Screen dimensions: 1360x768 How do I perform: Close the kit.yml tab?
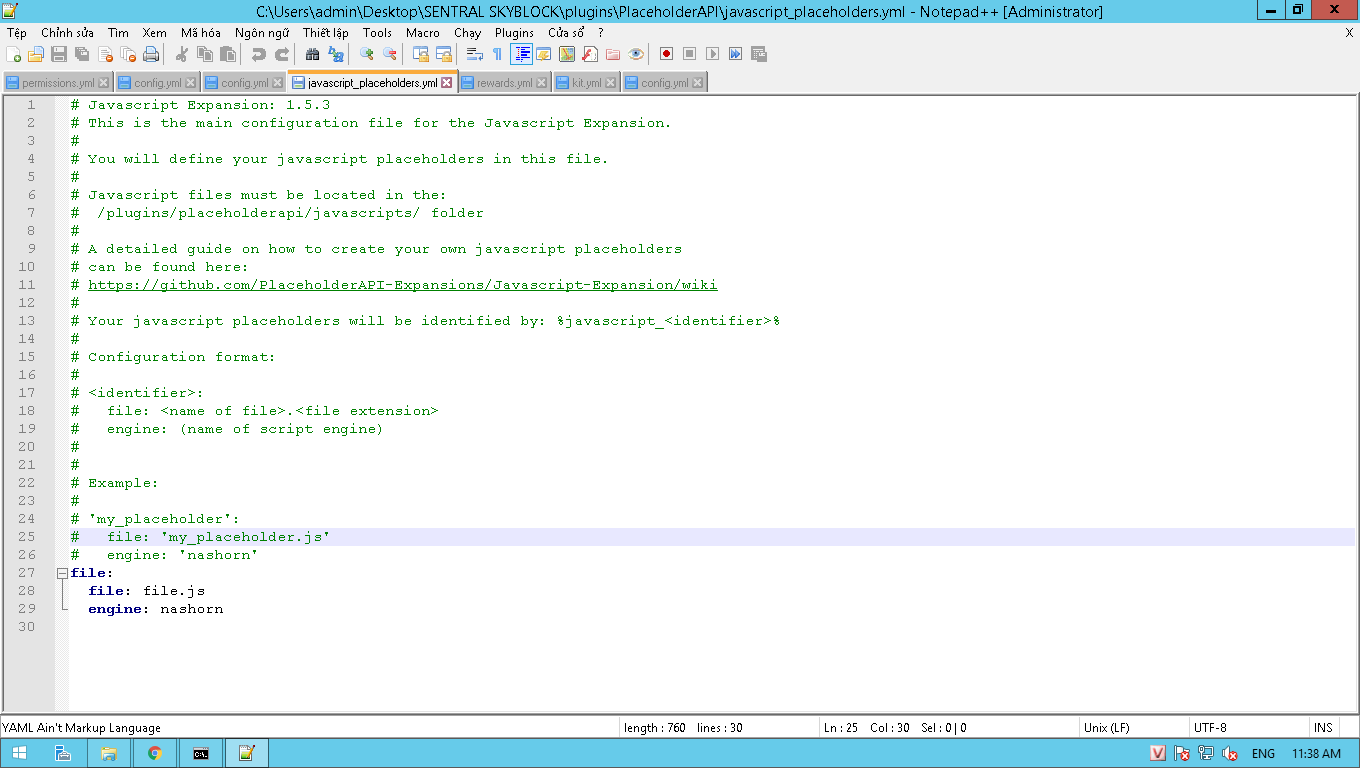click(611, 83)
